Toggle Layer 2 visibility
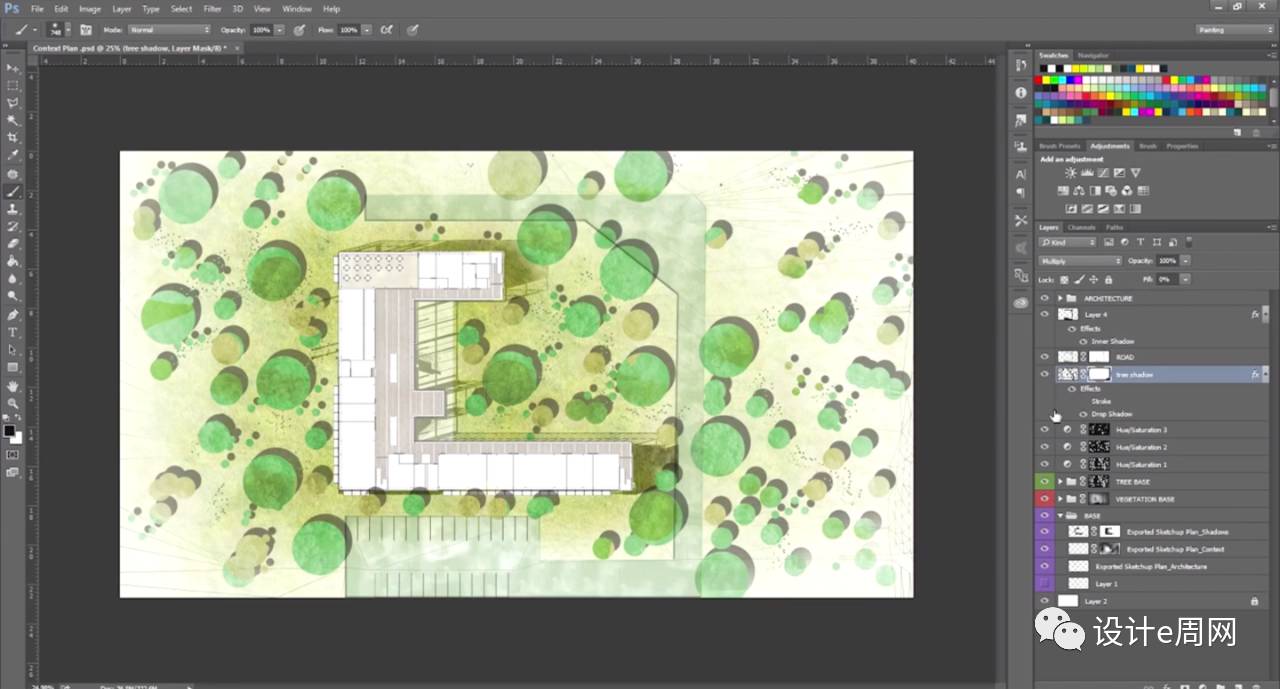Viewport: 1280px width, 689px height. 1045,601
